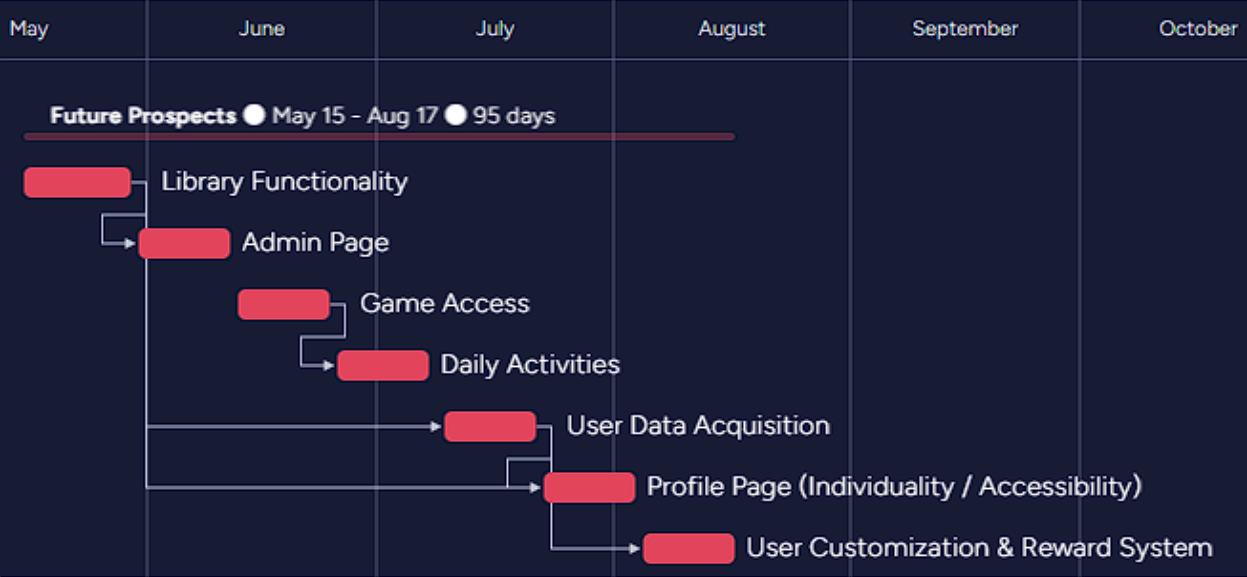The width and height of the screenshot is (1247, 577).
Task: Click the Library Functionality label text
Action: (x=284, y=181)
